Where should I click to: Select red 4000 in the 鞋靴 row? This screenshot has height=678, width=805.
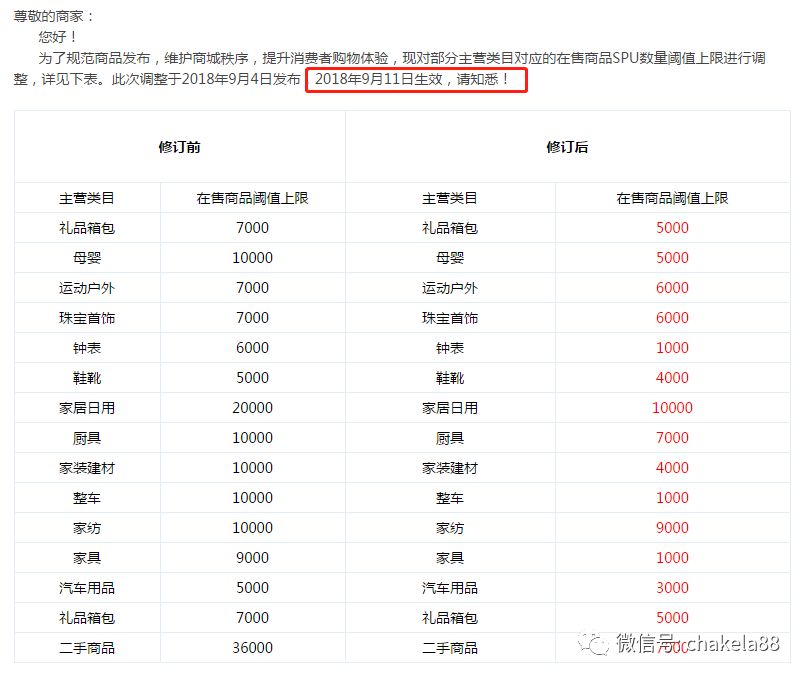point(672,378)
